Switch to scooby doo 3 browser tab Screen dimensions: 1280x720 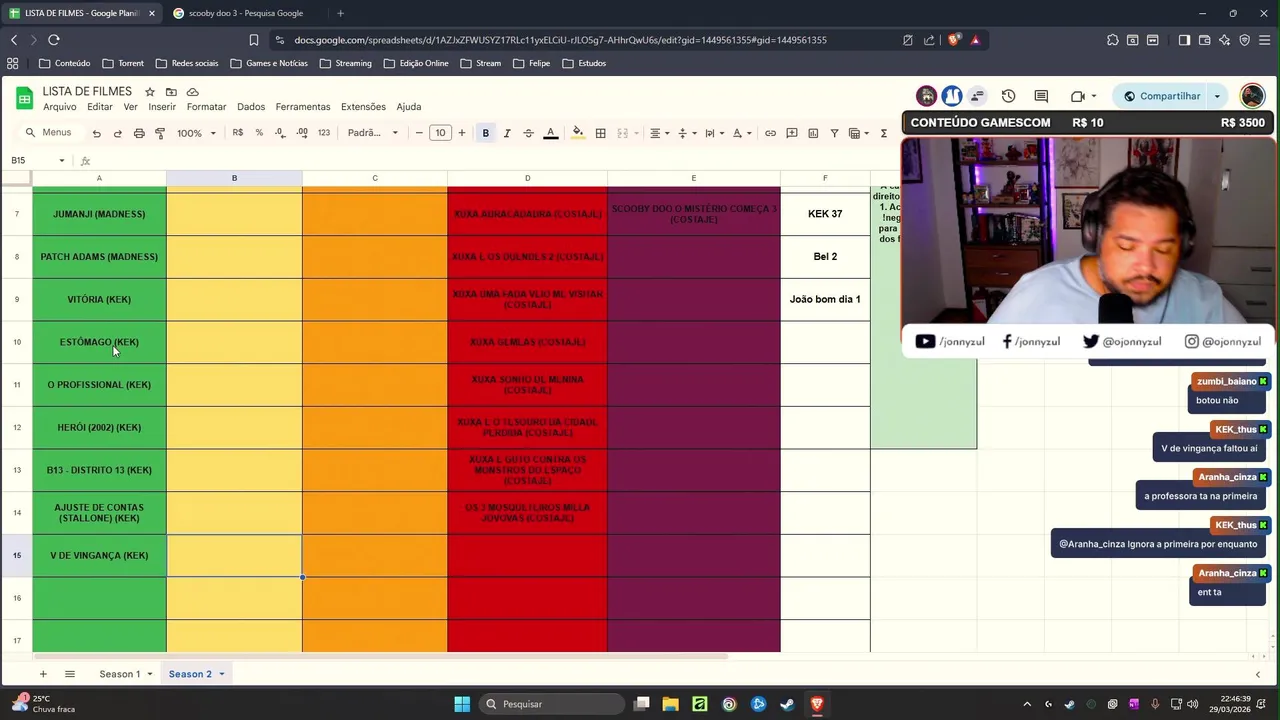pyautogui.click(x=245, y=13)
